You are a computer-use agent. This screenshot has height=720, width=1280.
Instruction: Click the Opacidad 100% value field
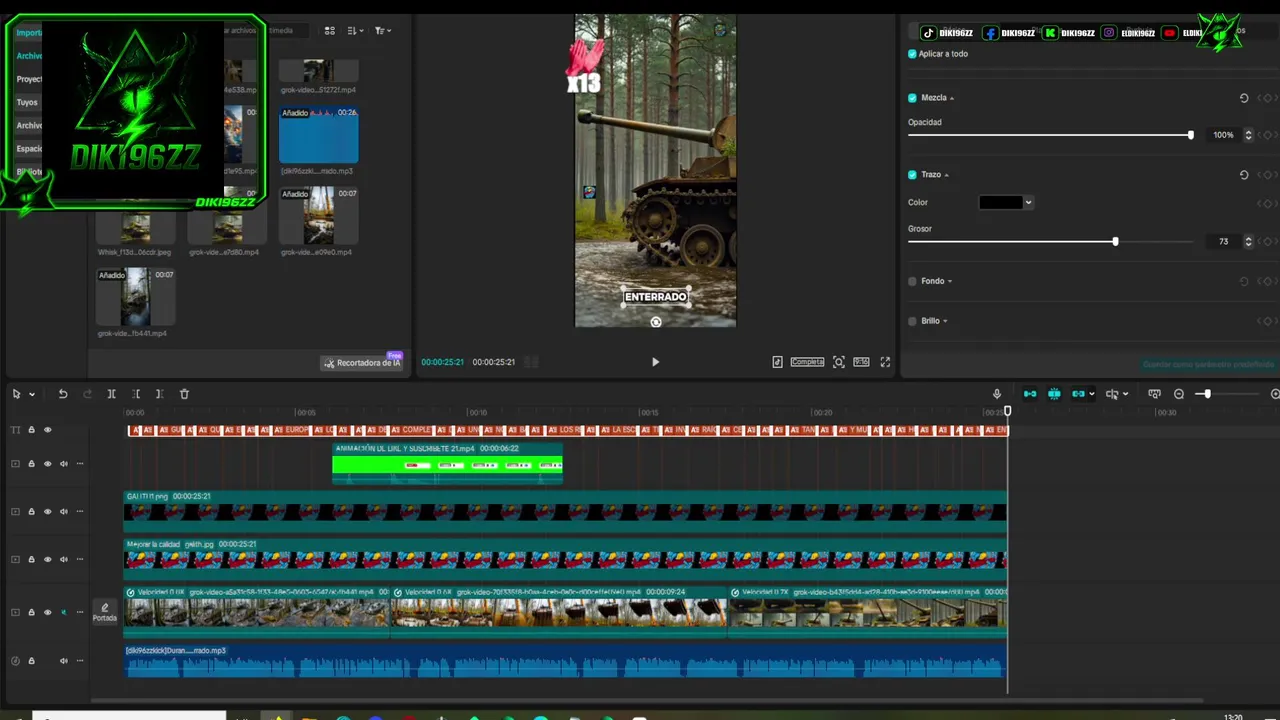(1222, 135)
